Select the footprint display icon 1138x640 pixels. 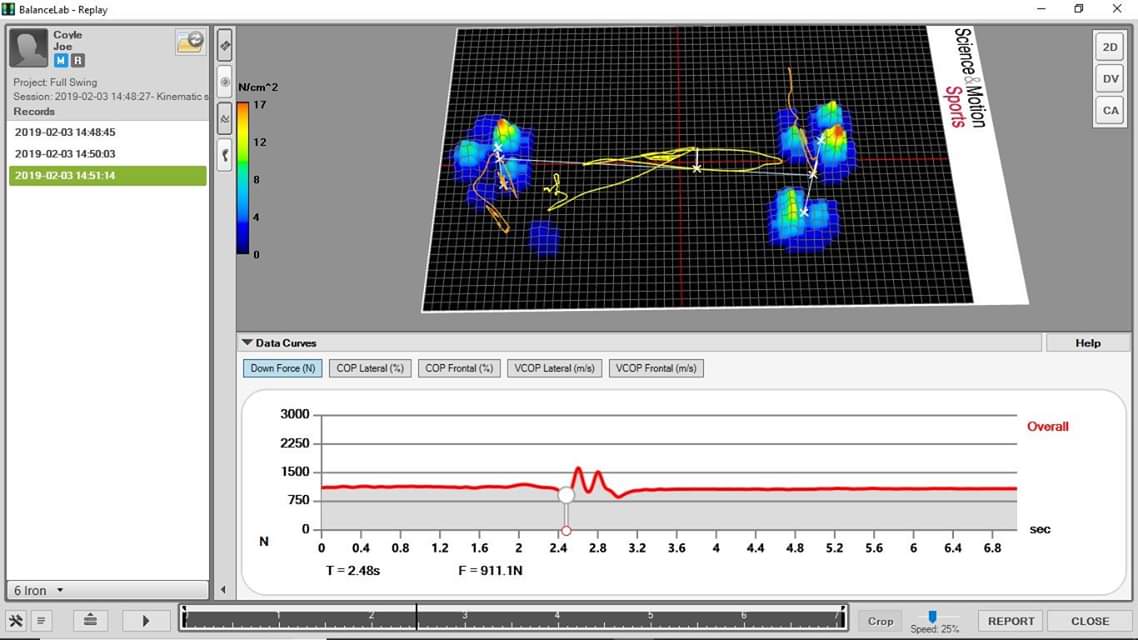click(x=224, y=155)
